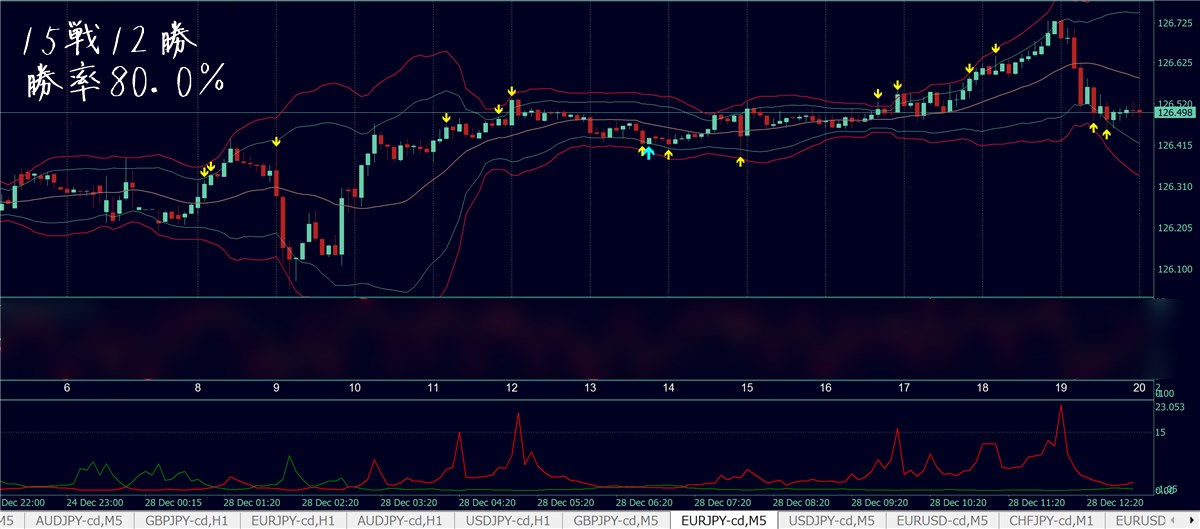Switch to the USDJPY-cd,M5 chart tab
The image size is (1200, 529).
(831, 521)
